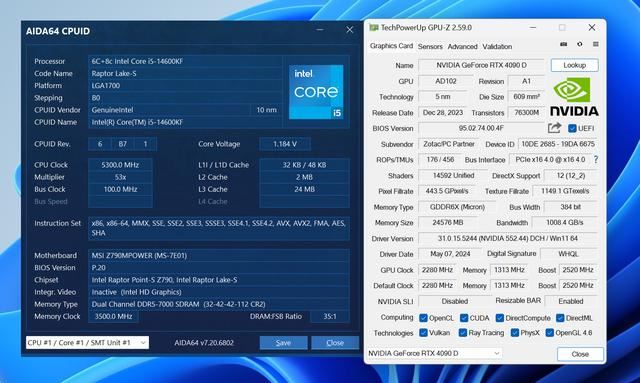
Task: Click the Core Voltage value 1.184 V
Action: click(285, 144)
